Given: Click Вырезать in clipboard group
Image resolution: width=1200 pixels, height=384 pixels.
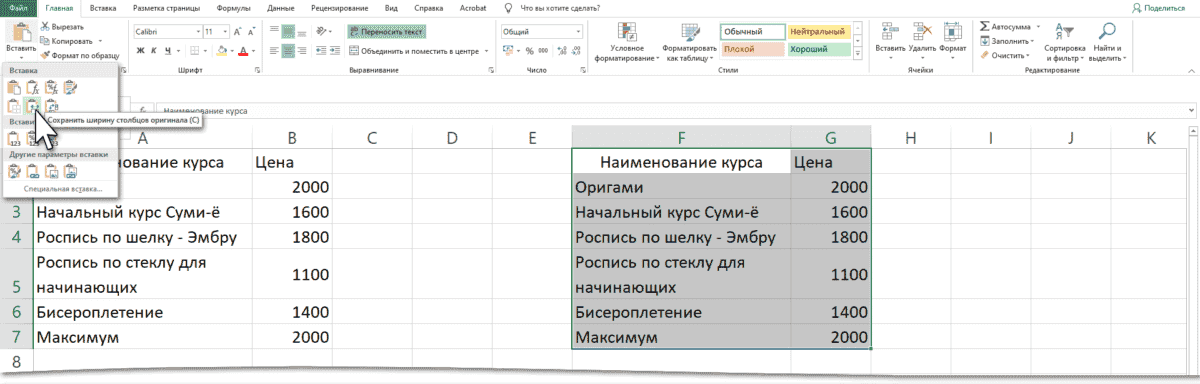Looking at the screenshot, I should 62,27.
